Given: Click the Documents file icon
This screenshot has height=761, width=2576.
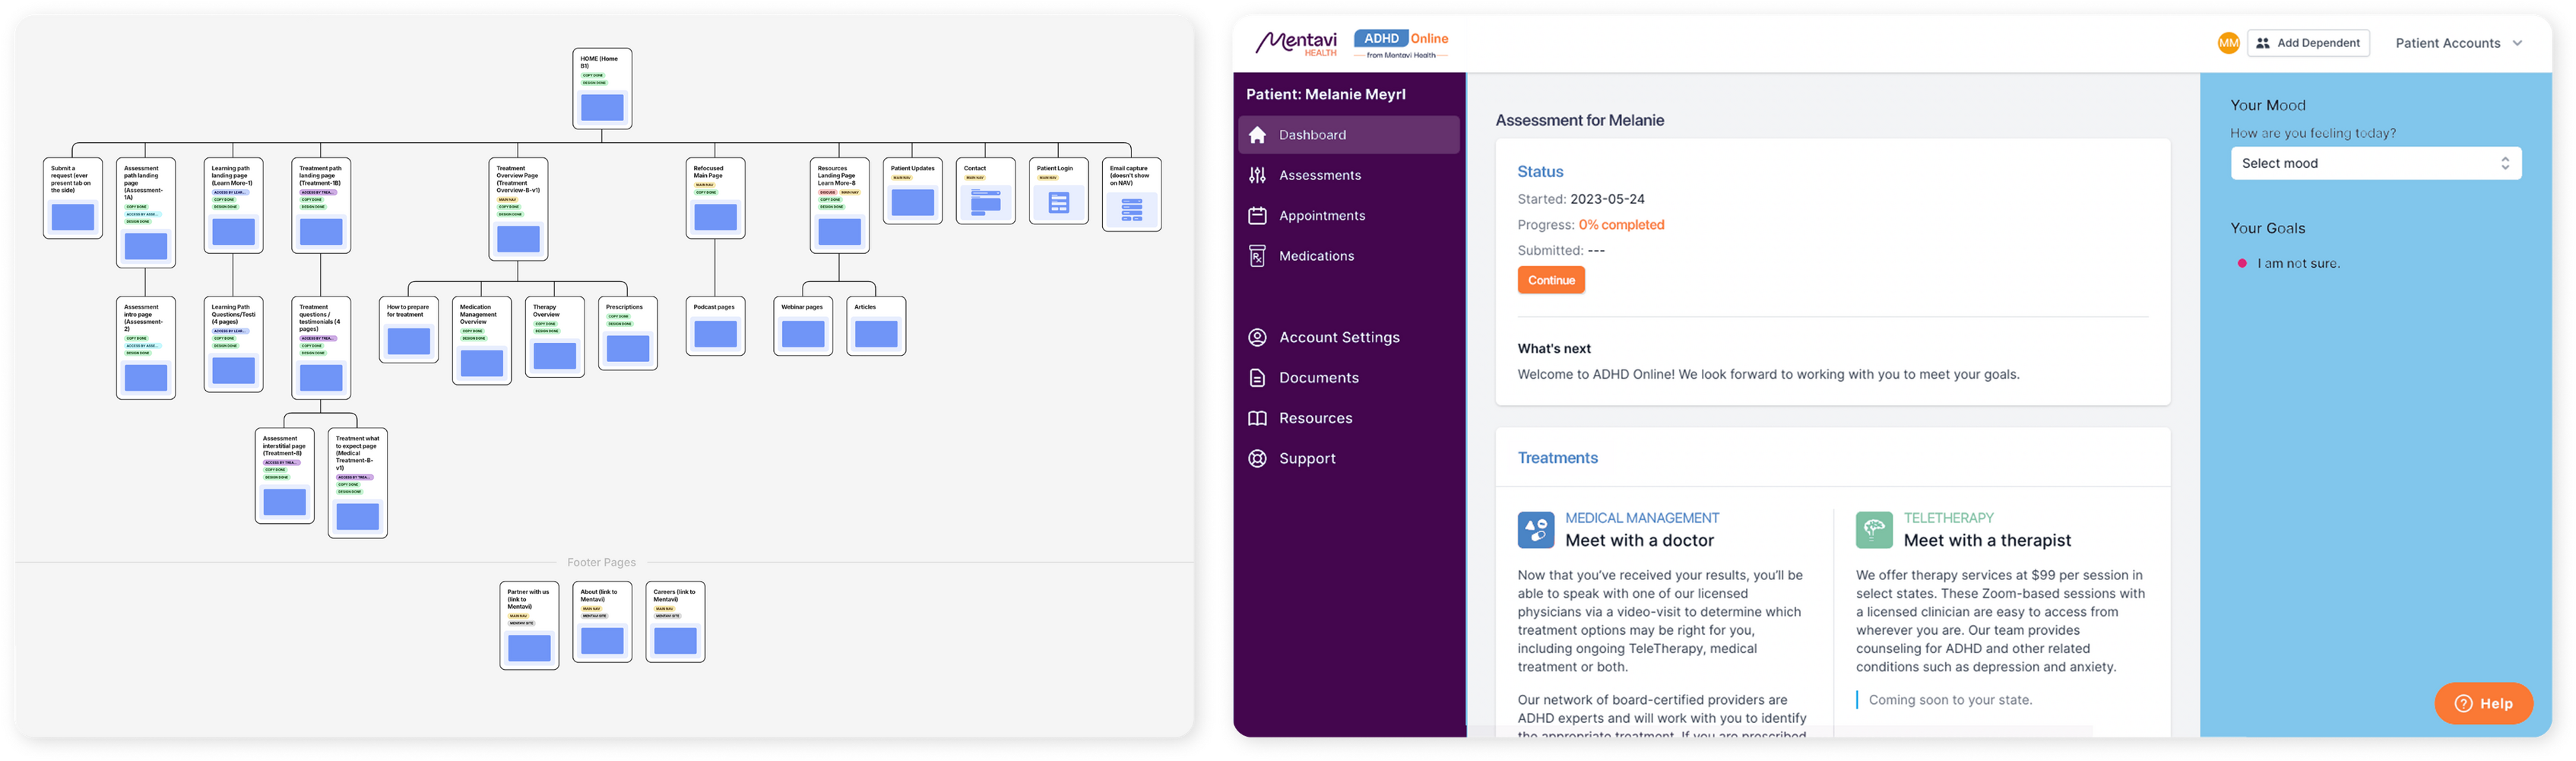Looking at the screenshot, I should pyautogui.click(x=1258, y=378).
